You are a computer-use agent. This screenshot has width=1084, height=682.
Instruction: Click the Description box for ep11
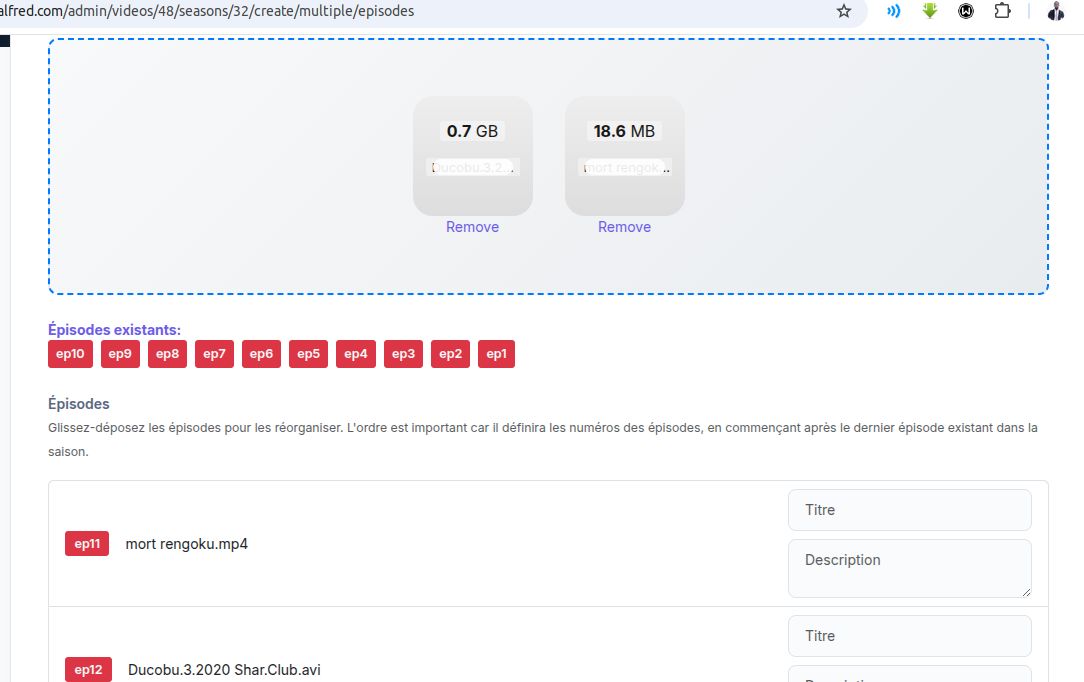pos(909,568)
